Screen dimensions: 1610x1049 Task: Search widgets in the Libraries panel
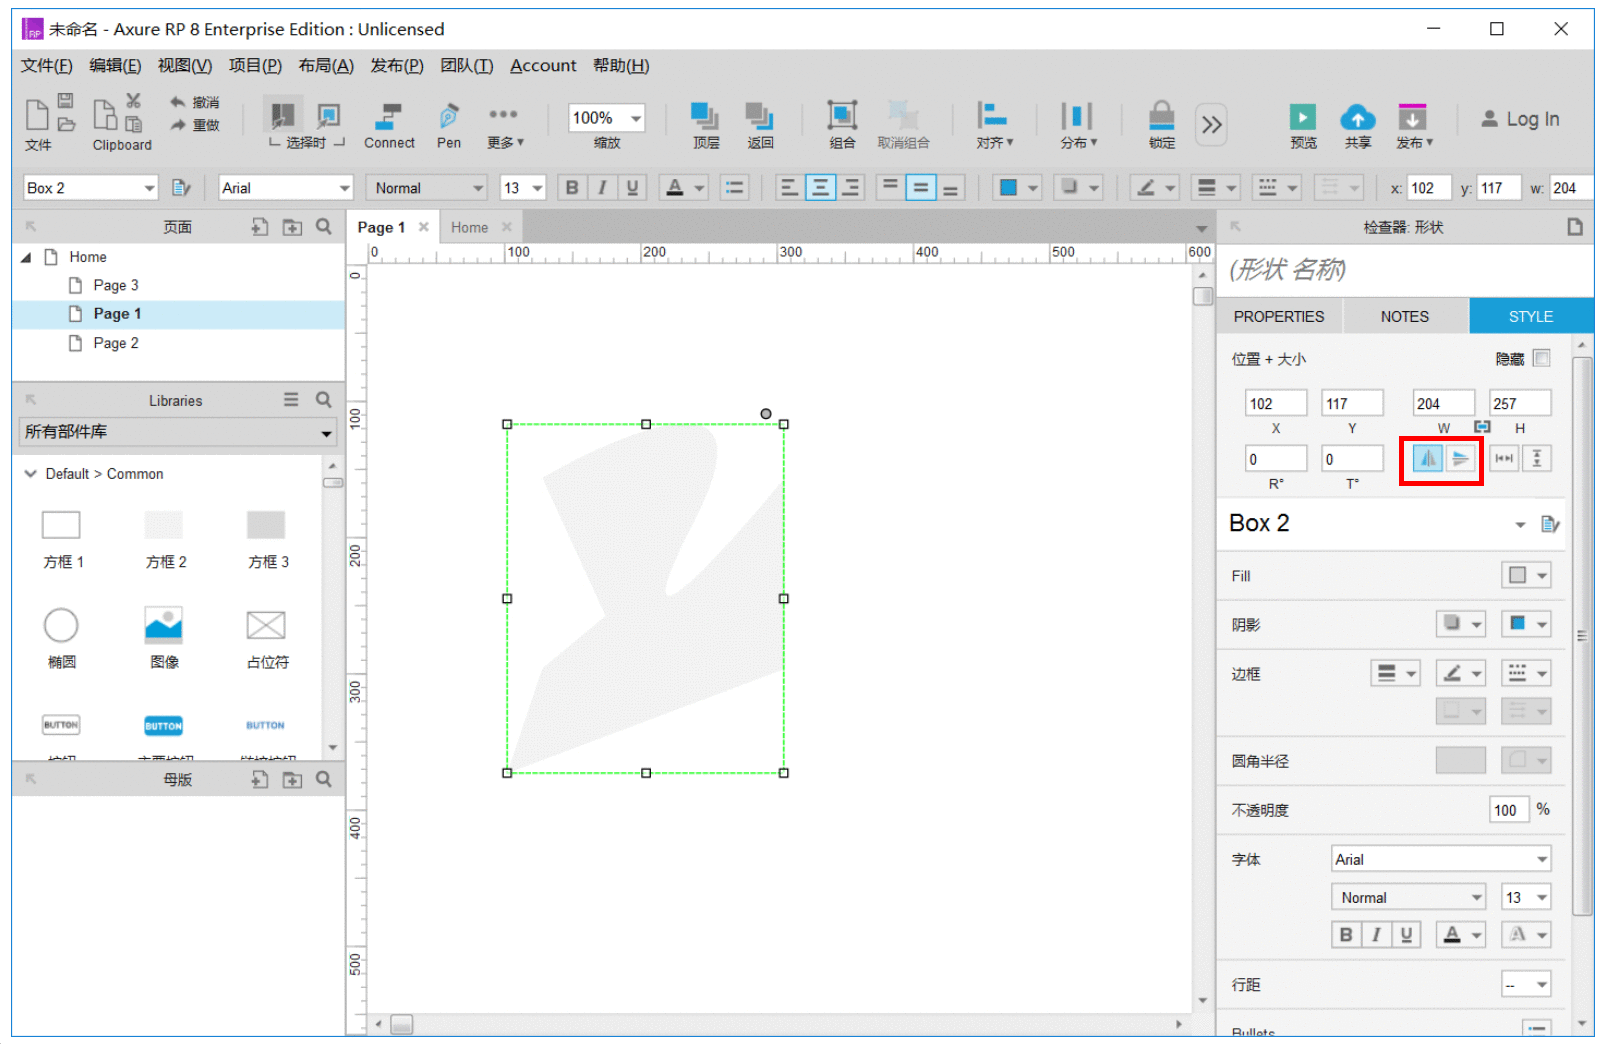pyautogui.click(x=324, y=400)
